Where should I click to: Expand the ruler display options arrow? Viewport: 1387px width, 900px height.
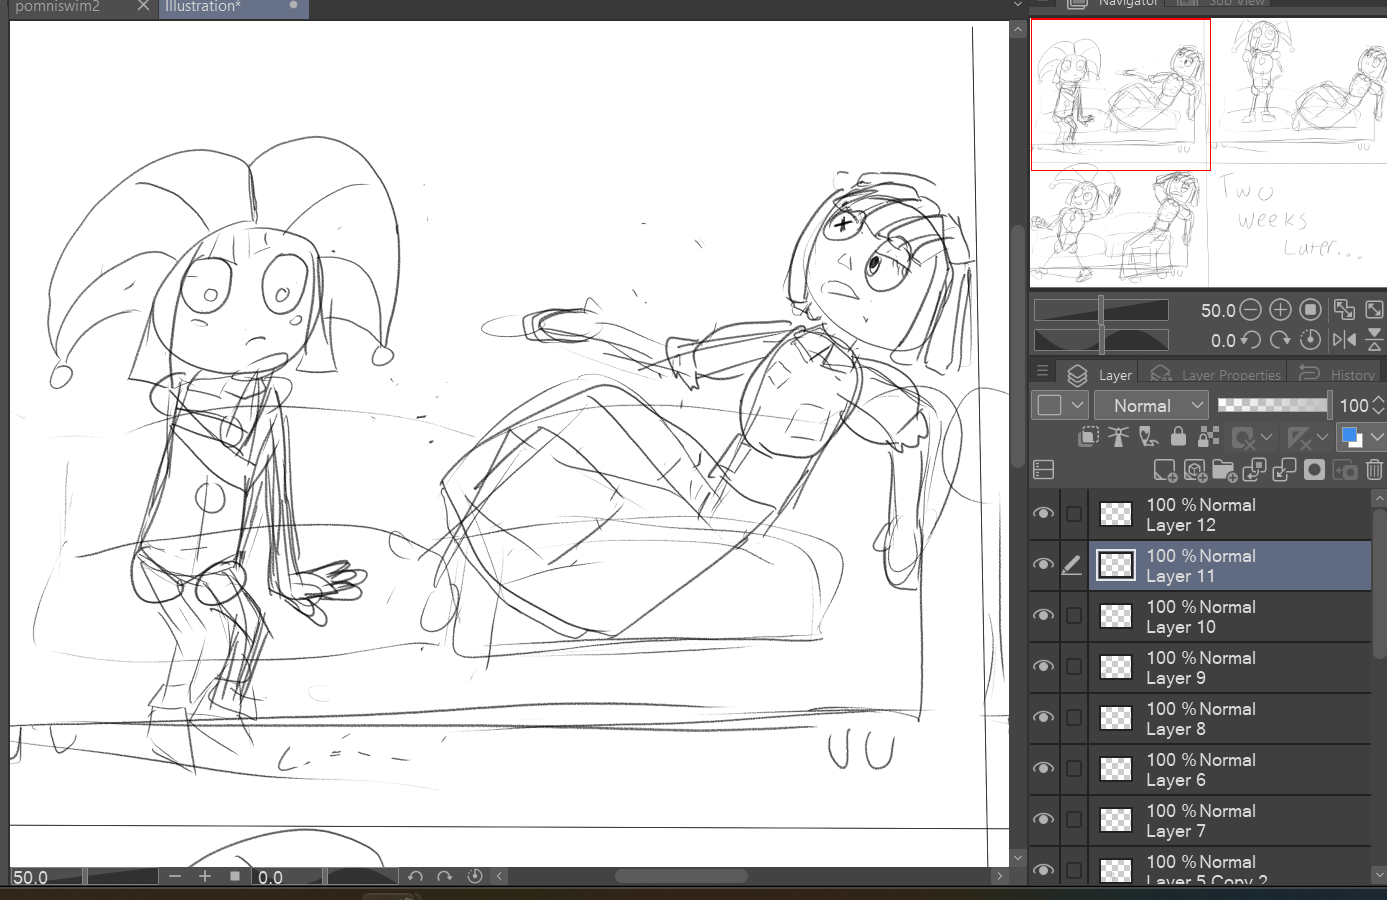tap(1322, 436)
